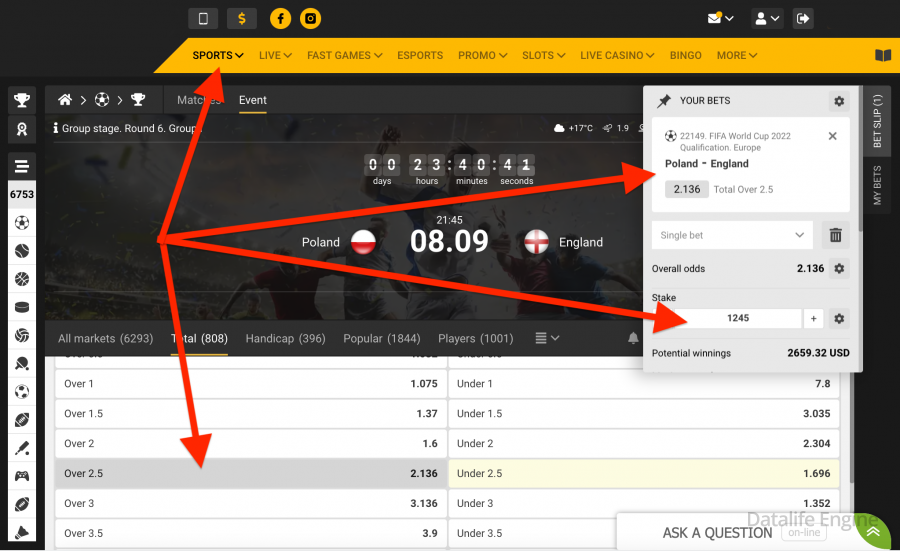Switch to the Event tab
This screenshot has height=551, width=900.
tap(253, 100)
